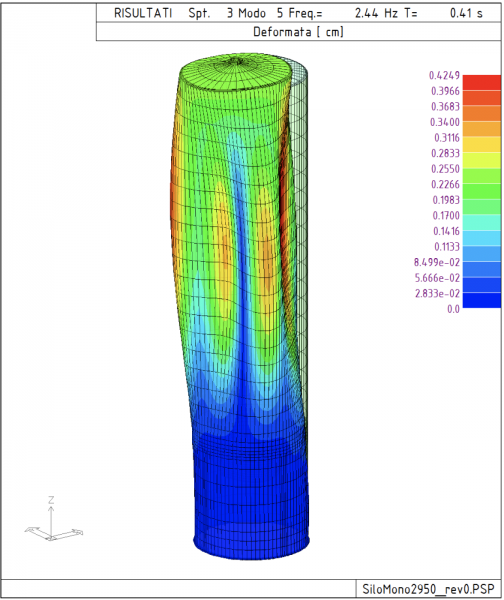The image size is (504, 600).
Task: Click the legend value 5.666e-02
Action: tap(437, 278)
